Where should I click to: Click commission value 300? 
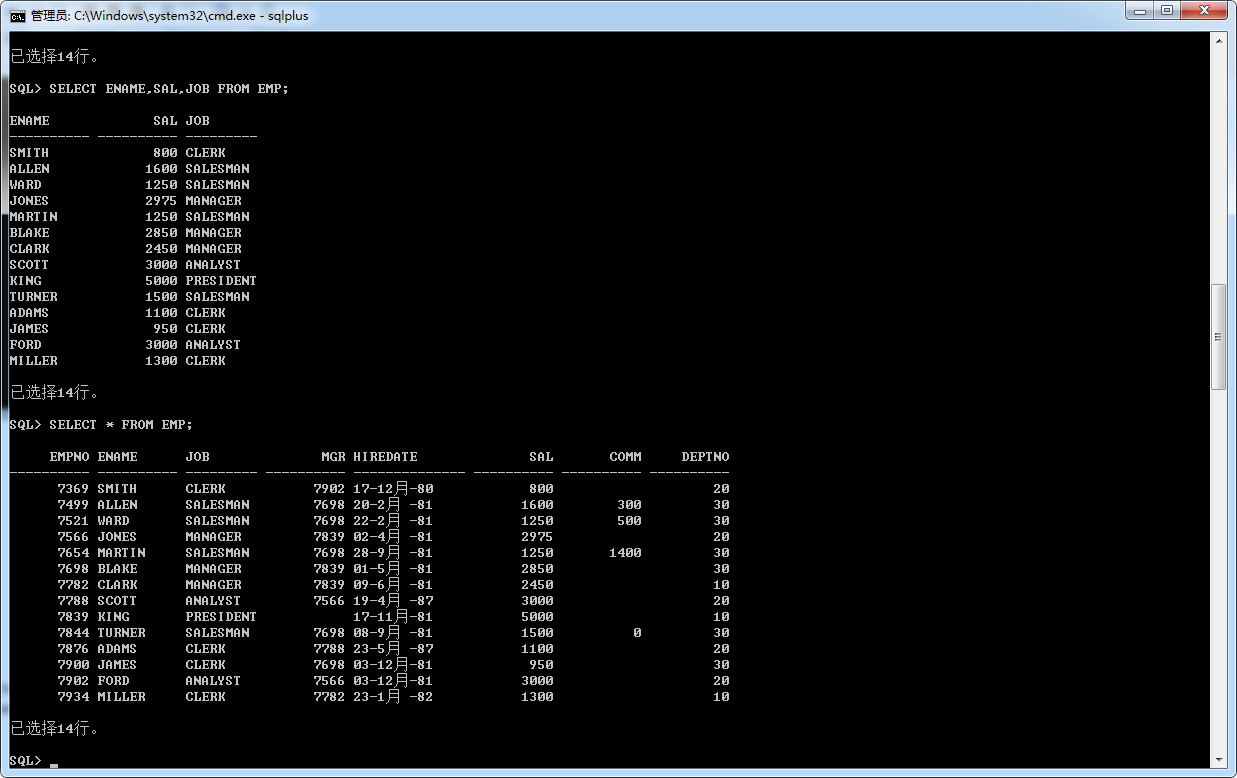(x=629, y=505)
